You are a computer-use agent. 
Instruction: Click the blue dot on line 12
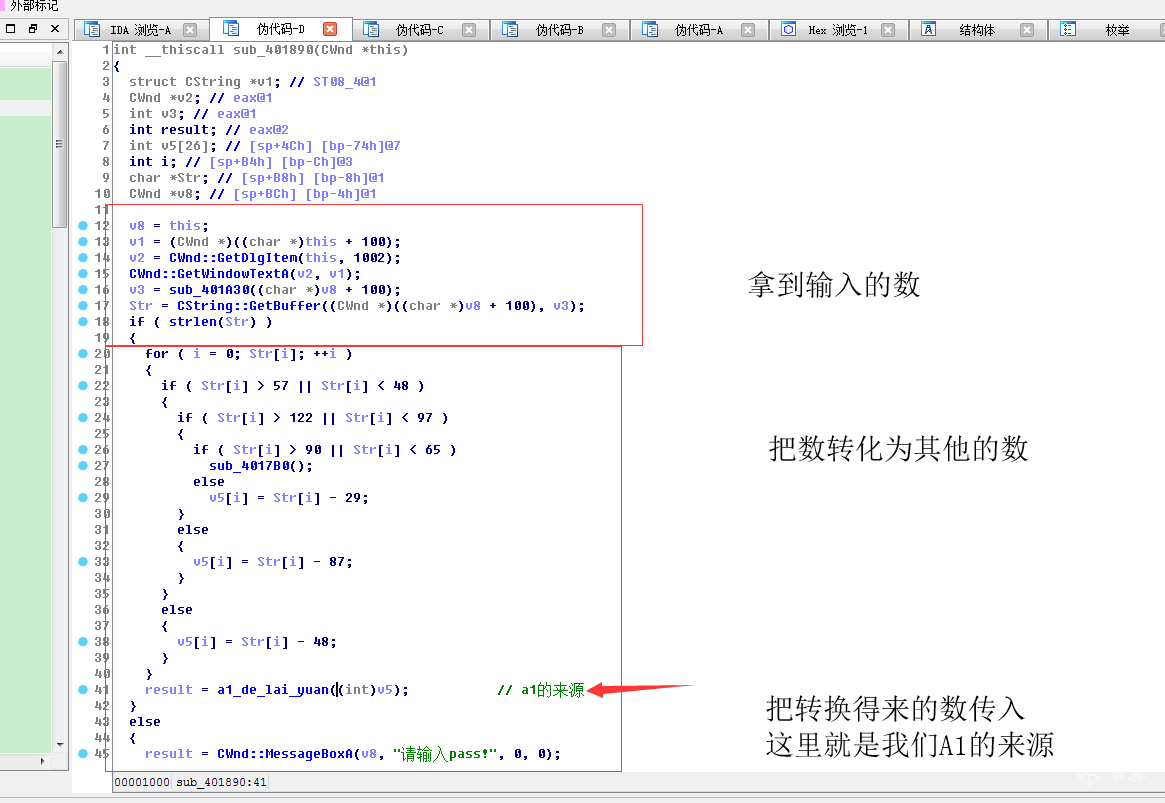point(83,225)
